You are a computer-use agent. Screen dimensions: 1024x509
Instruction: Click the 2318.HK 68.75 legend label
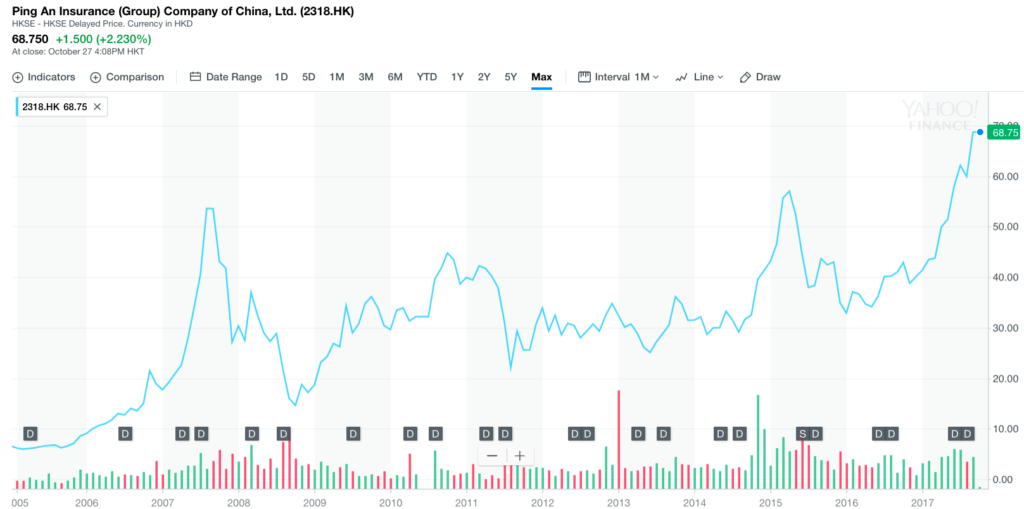click(x=55, y=107)
